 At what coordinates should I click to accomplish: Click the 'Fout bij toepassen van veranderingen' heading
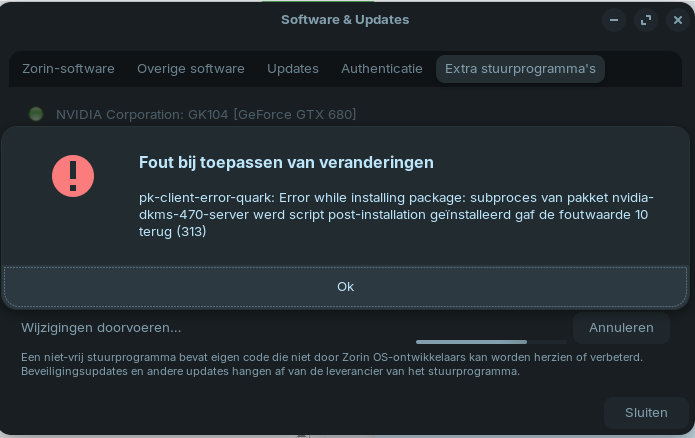click(x=286, y=162)
